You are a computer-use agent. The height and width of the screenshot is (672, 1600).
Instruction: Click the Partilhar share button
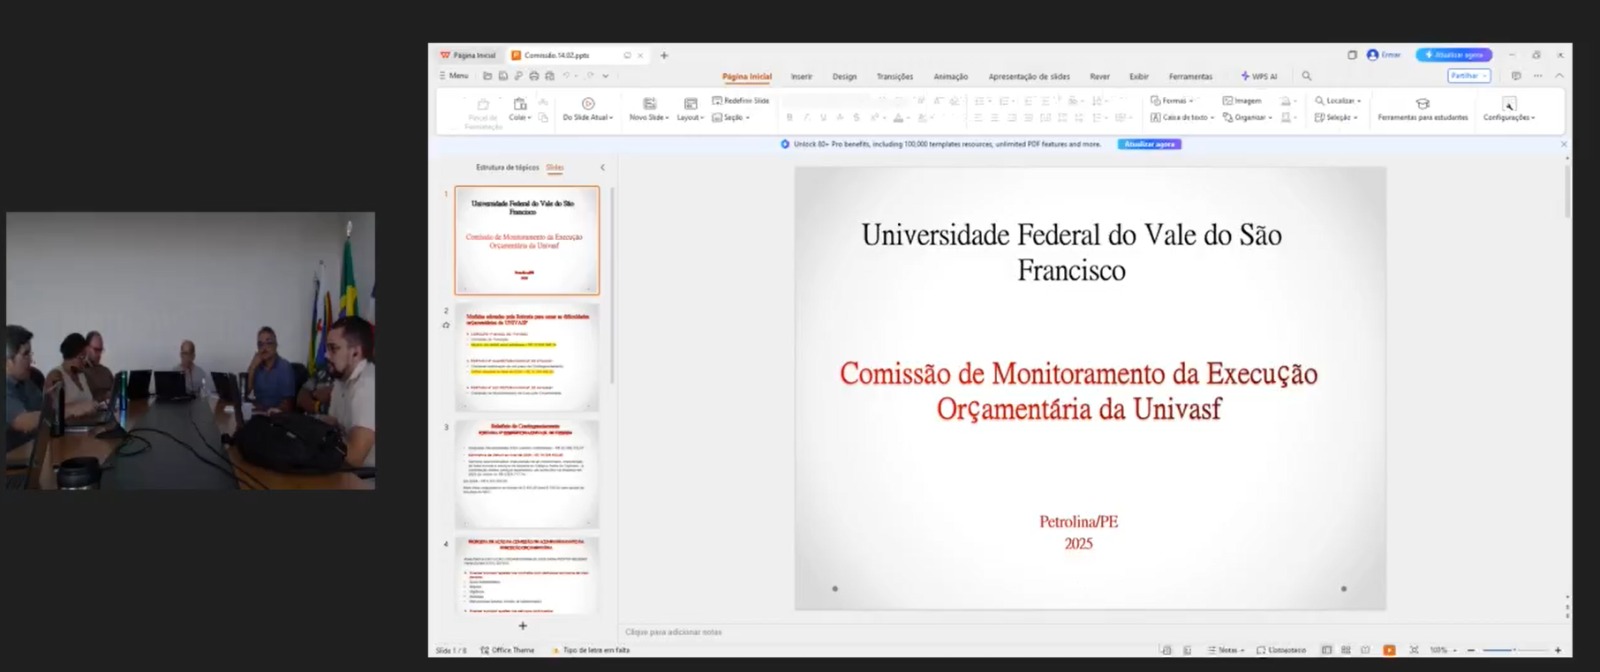[x=1469, y=76]
